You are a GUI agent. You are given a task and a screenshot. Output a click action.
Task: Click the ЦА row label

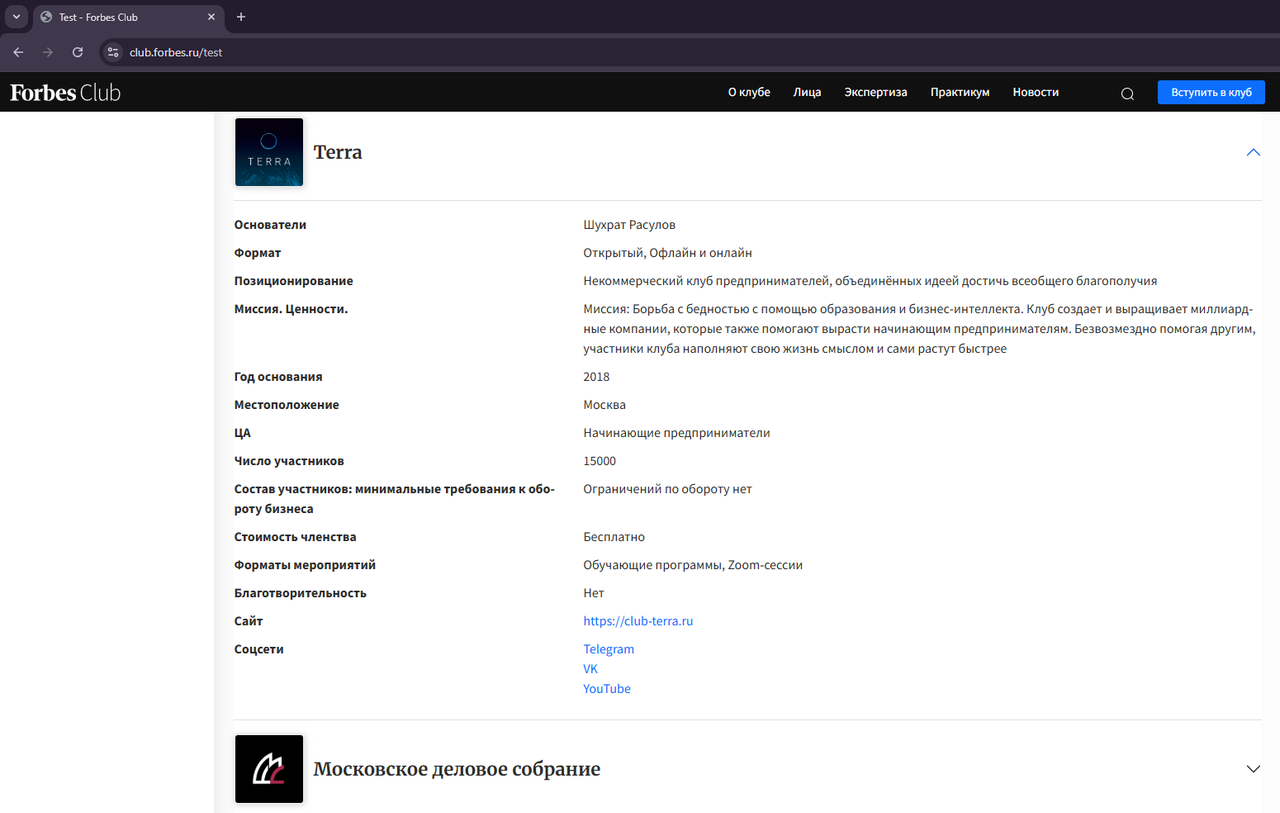(x=242, y=433)
